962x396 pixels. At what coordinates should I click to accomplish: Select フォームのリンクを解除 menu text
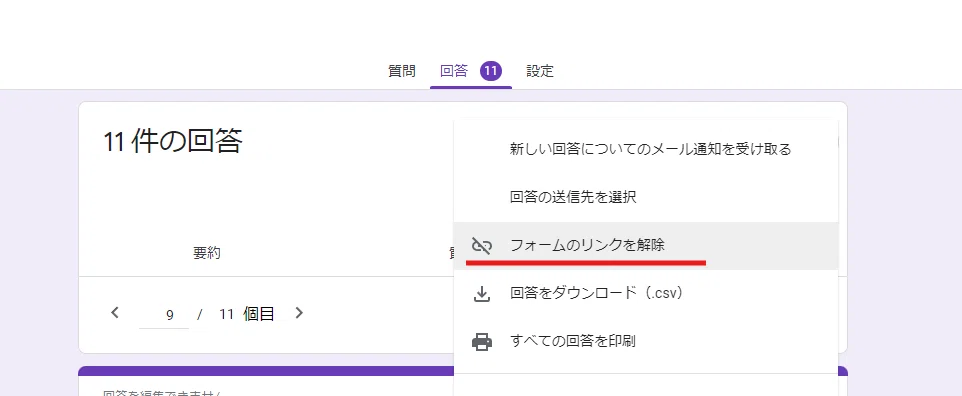587,246
